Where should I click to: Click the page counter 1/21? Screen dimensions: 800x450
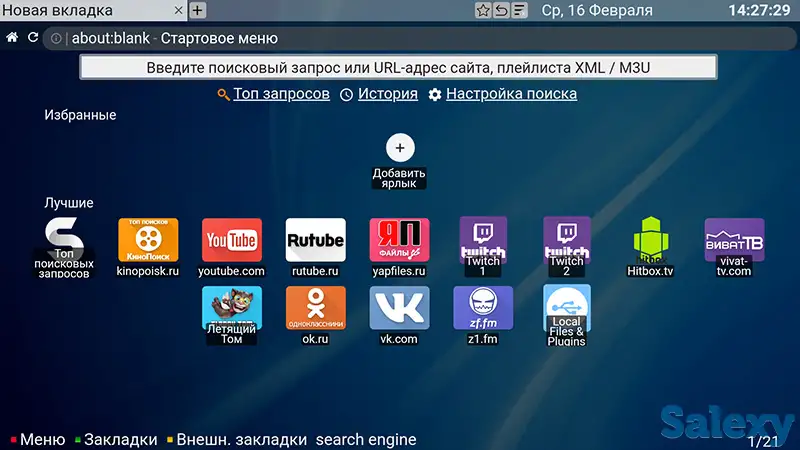tap(763, 441)
